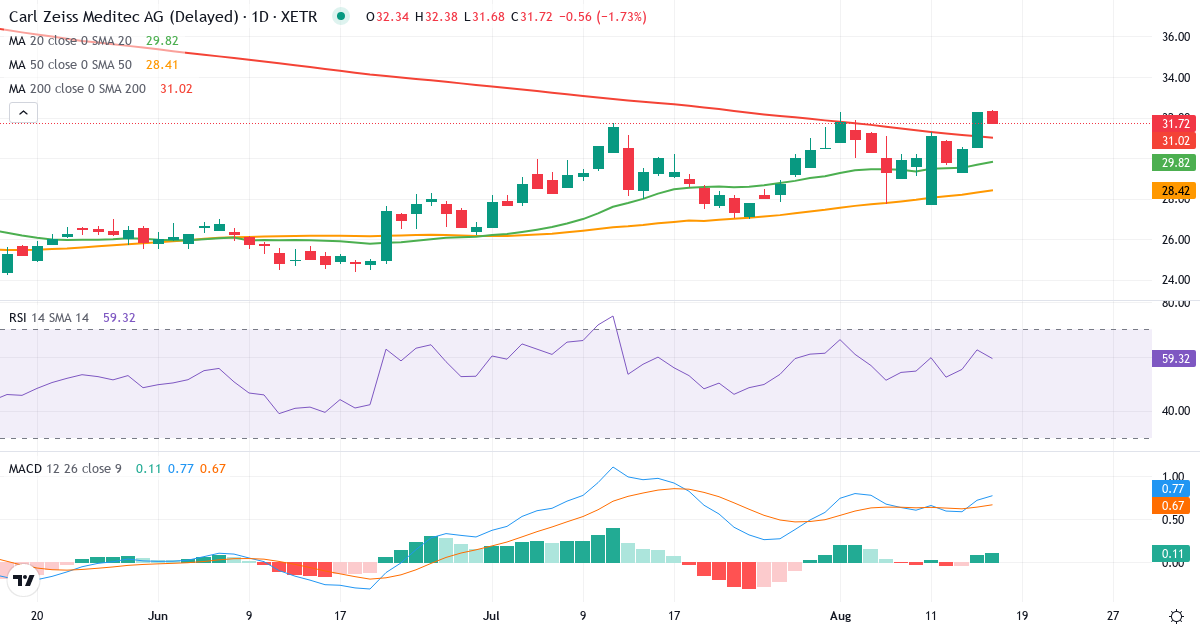
Task: Click the MA 20 value 29.82 in legend
Action: [x=162, y=41]
